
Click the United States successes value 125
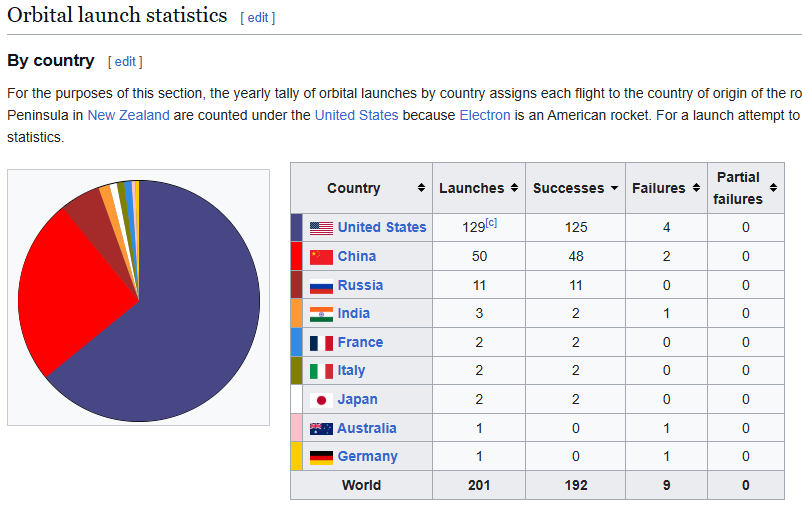tap(576, 228)
